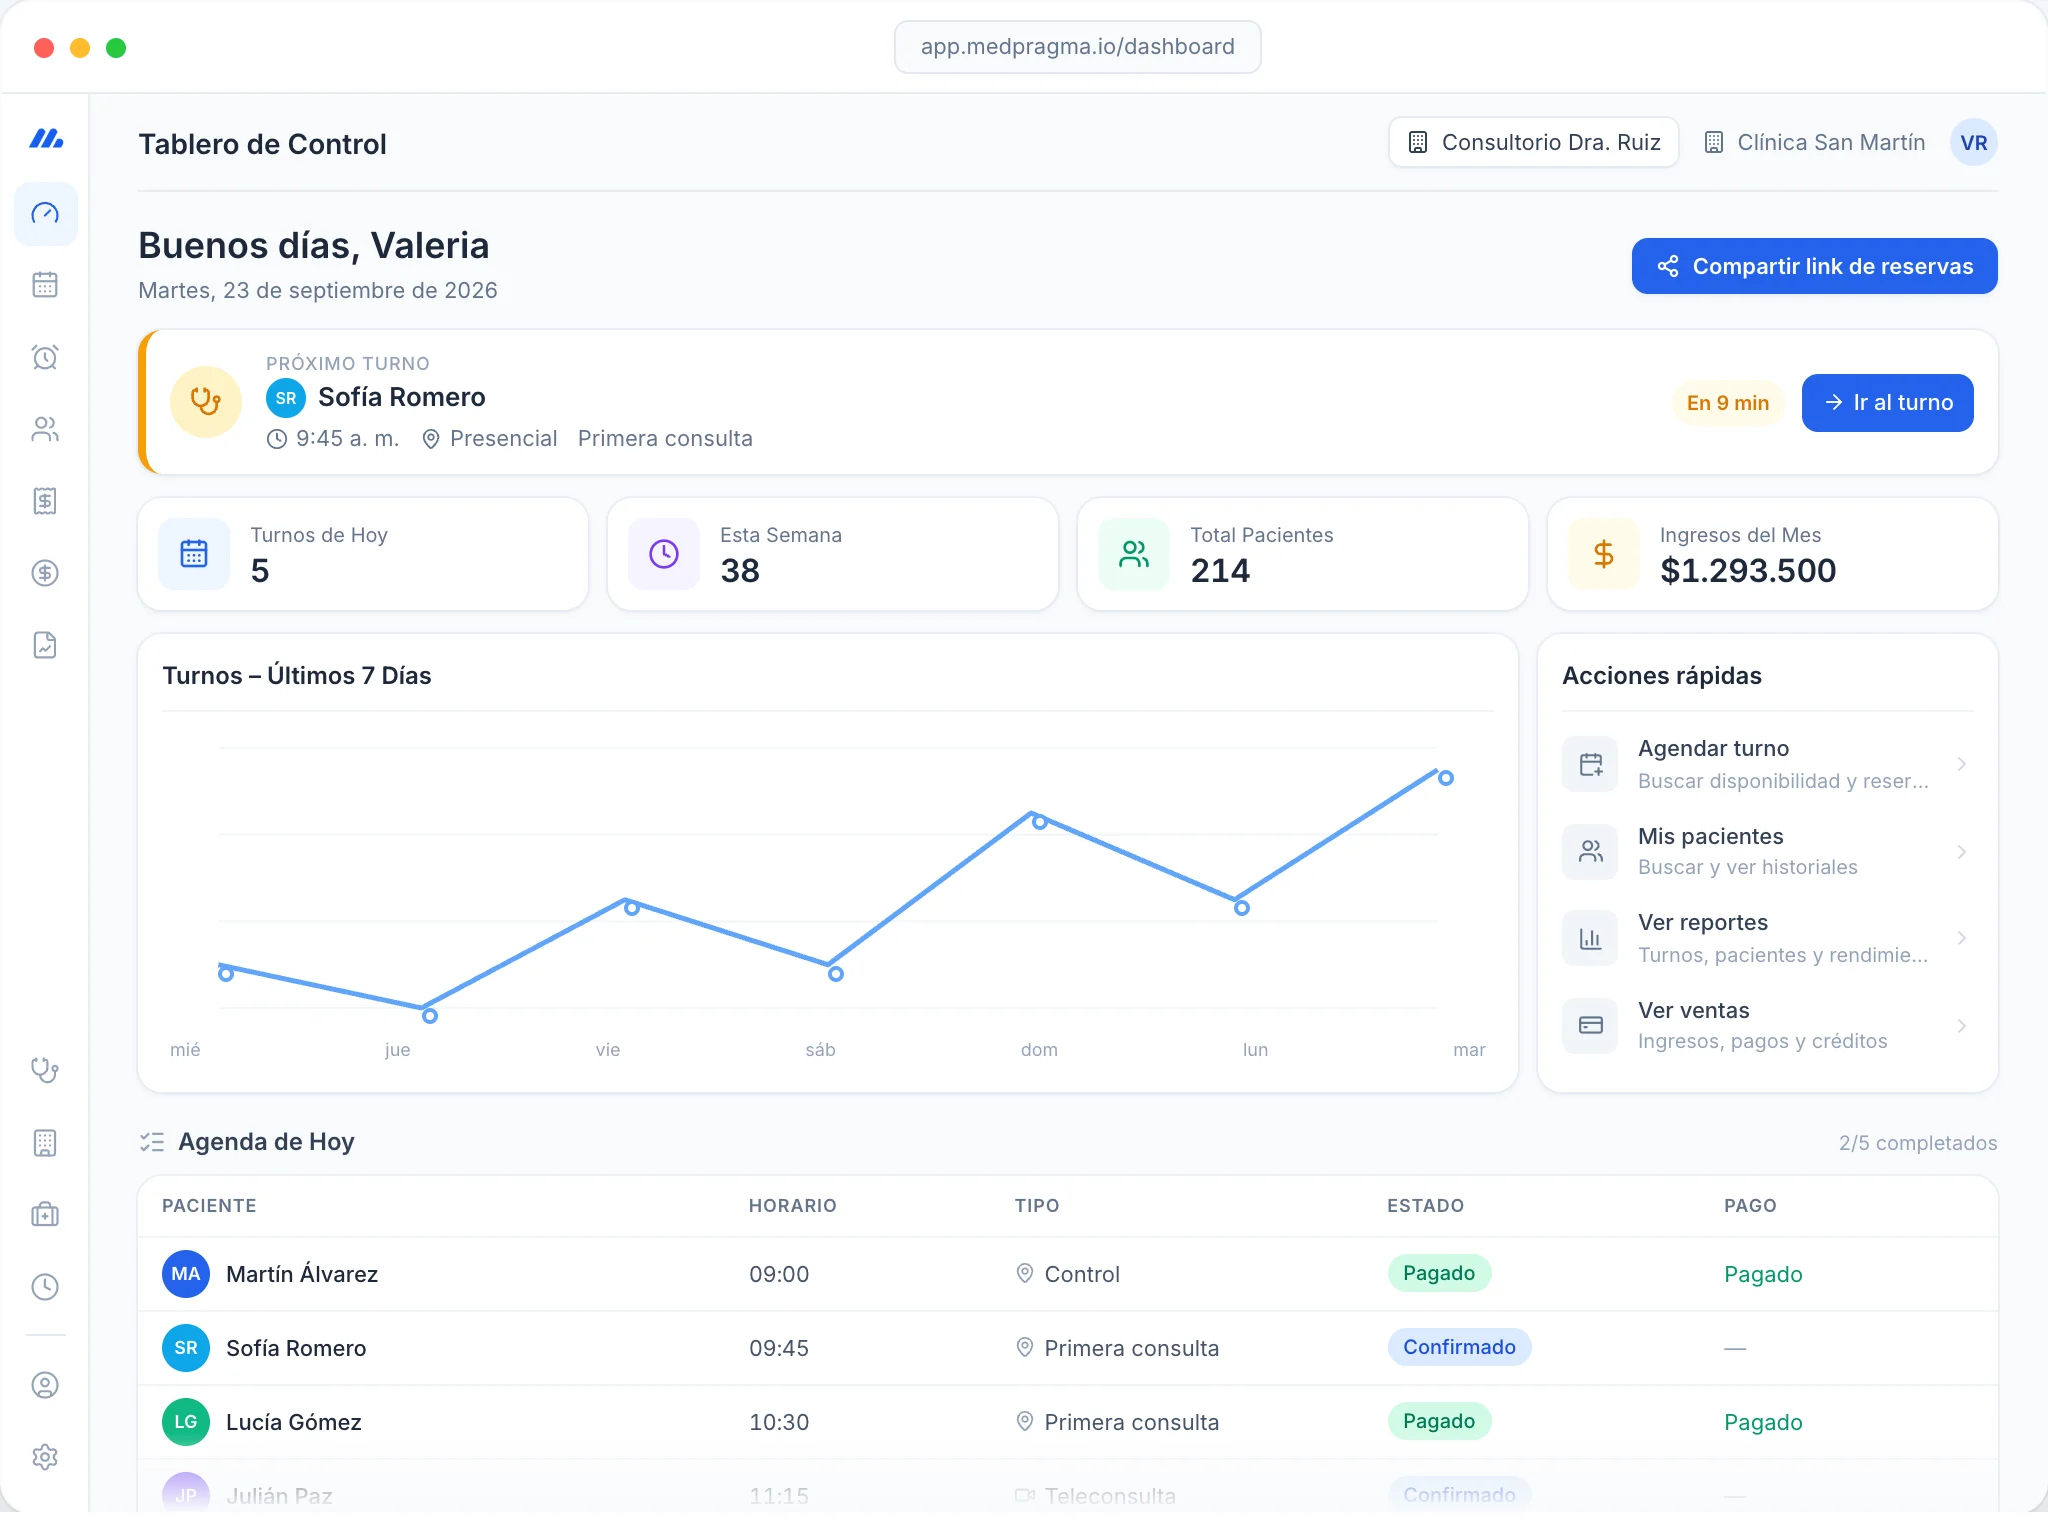This screenshot has height=1516, width=2048.
Task: Click the yellow stethoscope next-appointment icon
Action: point(206,402)
